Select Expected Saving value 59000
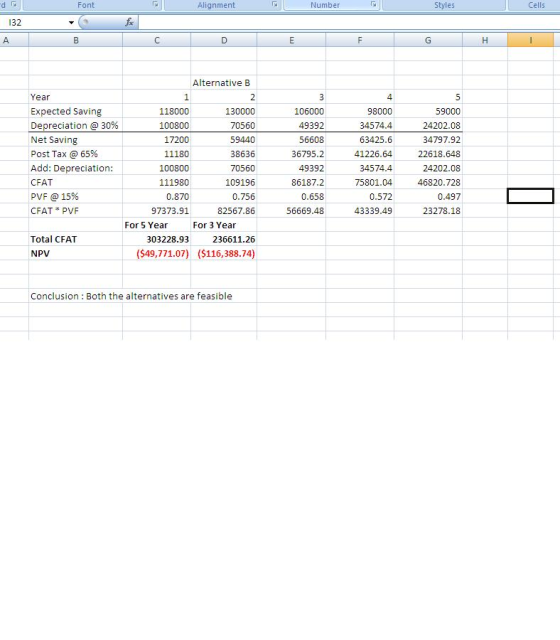Viewport: 560px width, 640px height. click(428, 111)
